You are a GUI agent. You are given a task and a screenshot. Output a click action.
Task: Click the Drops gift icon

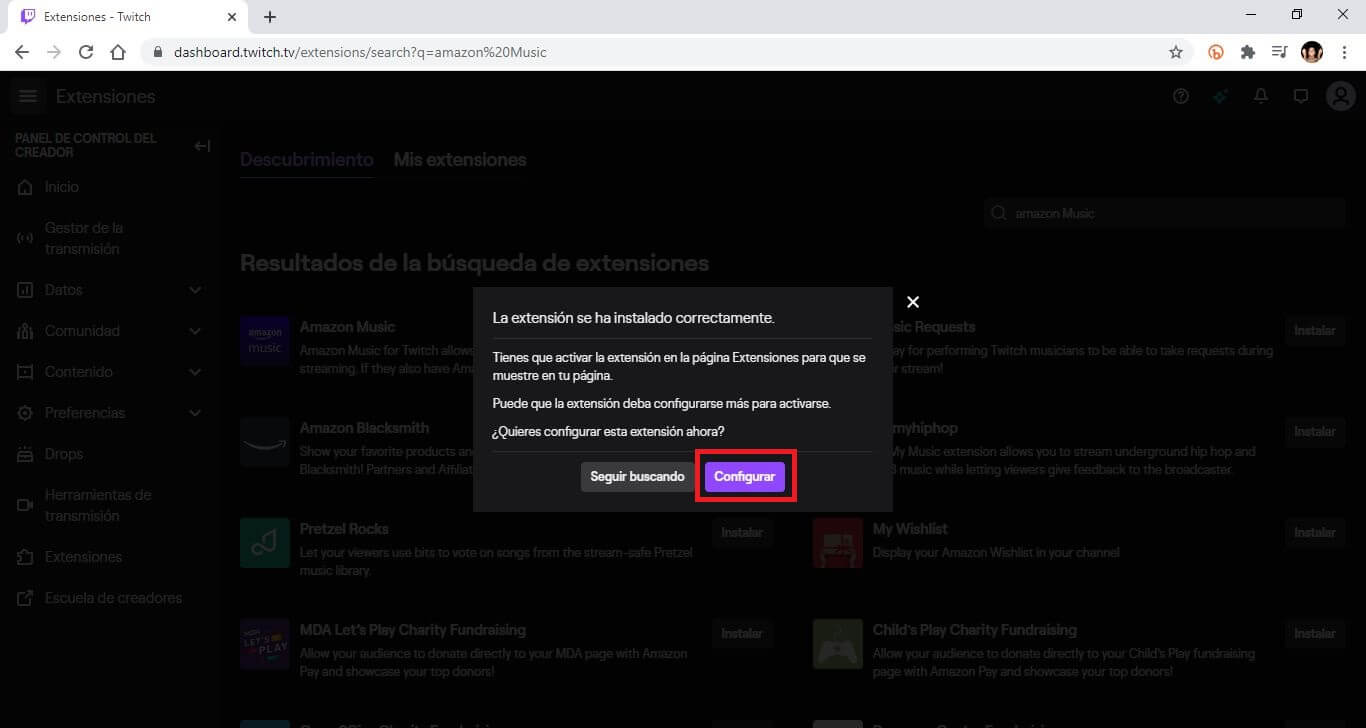click(x=25, y=454)
